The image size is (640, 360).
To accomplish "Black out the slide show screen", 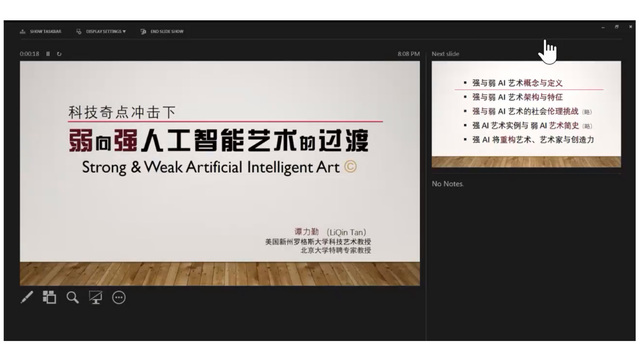I will (96, 297).
